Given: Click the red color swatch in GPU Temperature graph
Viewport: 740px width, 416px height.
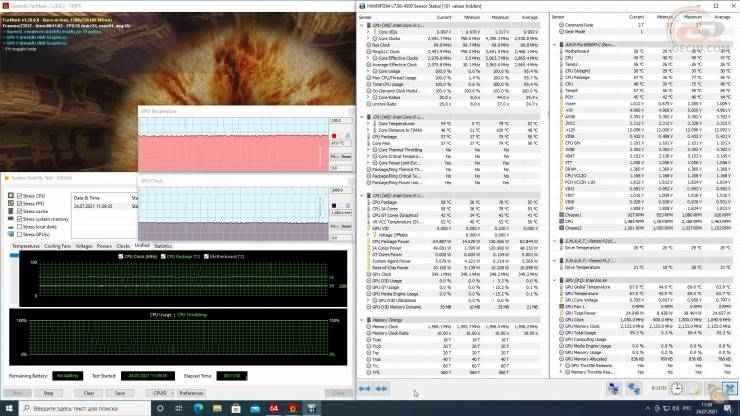Looking at the screenshot, I should [334, 136].
